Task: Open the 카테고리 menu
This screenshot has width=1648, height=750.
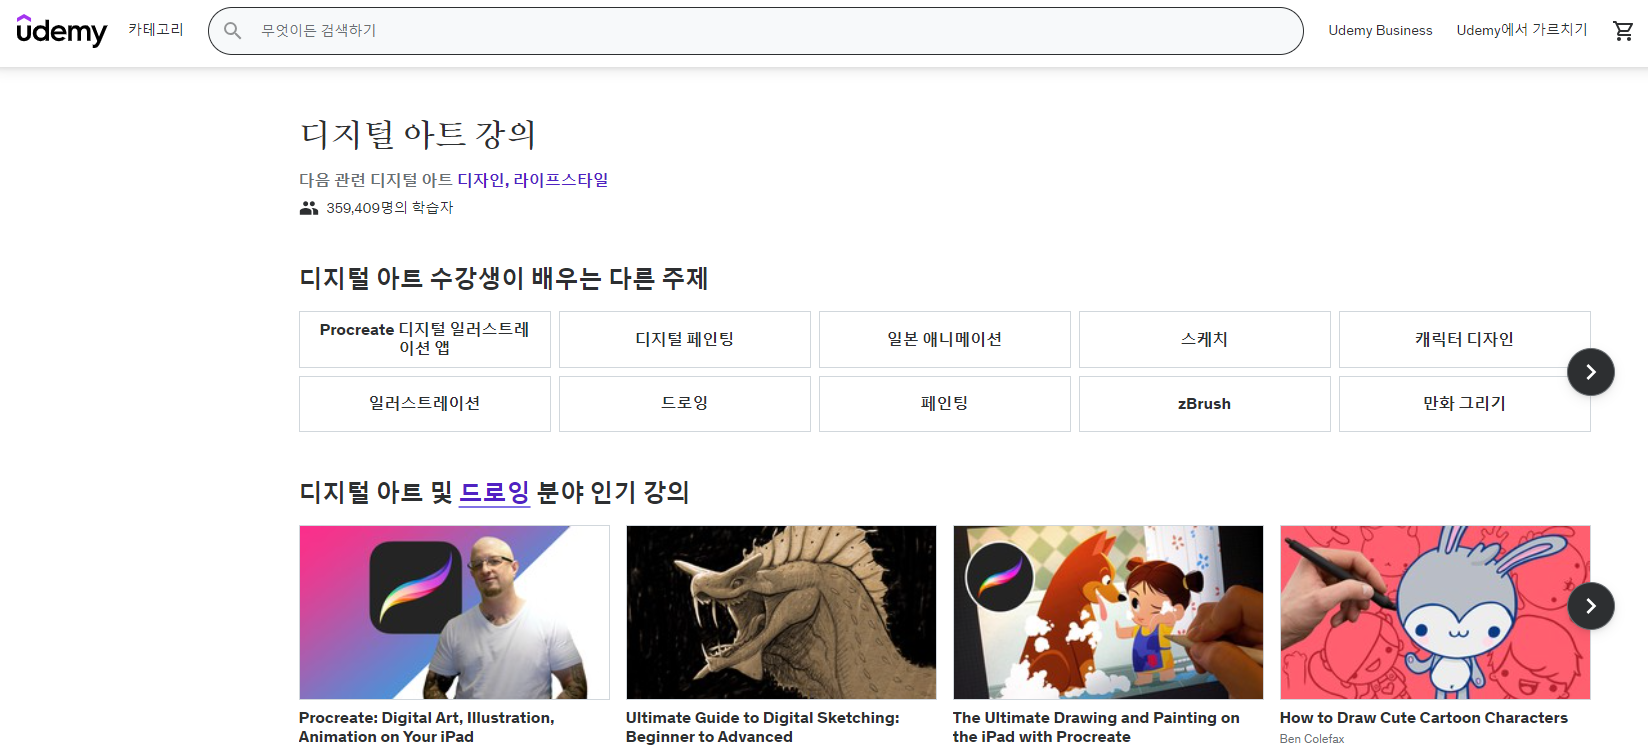Action: click(x=156, y=30)
